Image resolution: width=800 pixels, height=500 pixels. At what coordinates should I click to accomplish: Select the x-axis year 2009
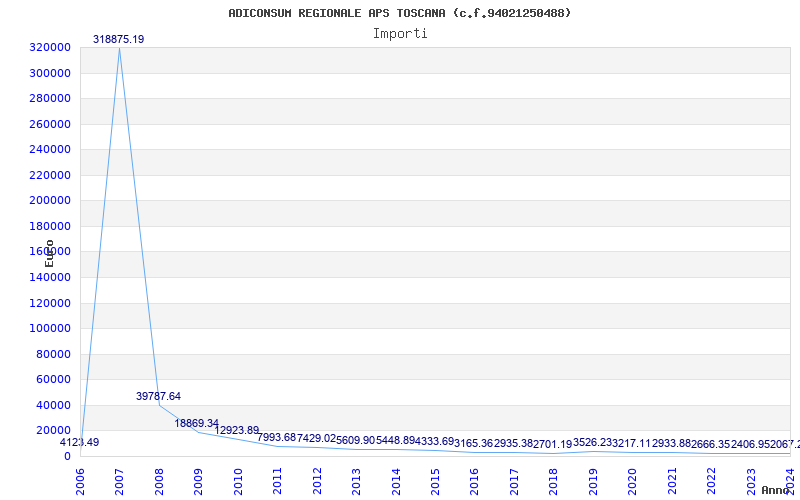(x=198, y=482)
